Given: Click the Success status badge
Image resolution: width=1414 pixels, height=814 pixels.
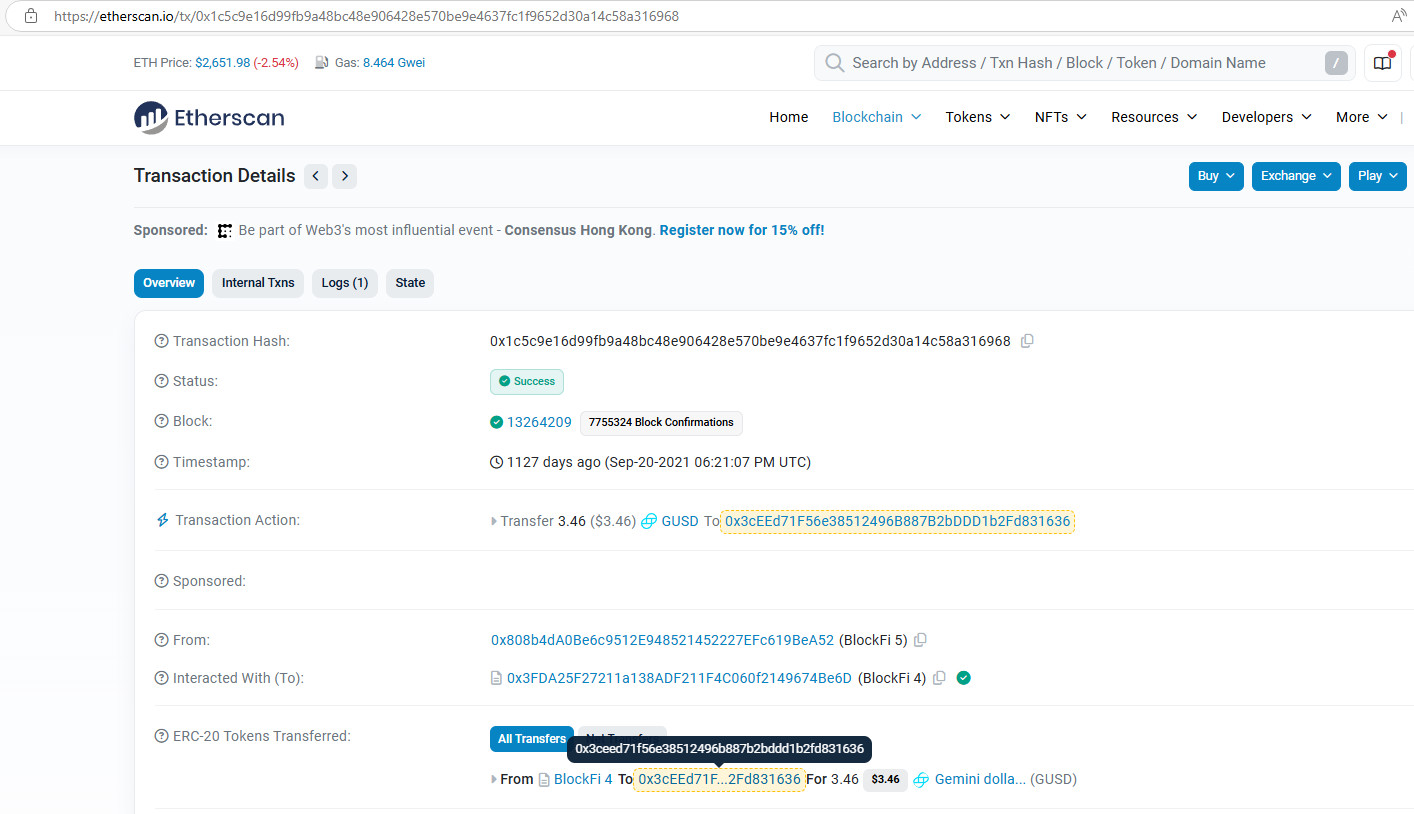Looking at the screenshot, I should coord(527,381).
